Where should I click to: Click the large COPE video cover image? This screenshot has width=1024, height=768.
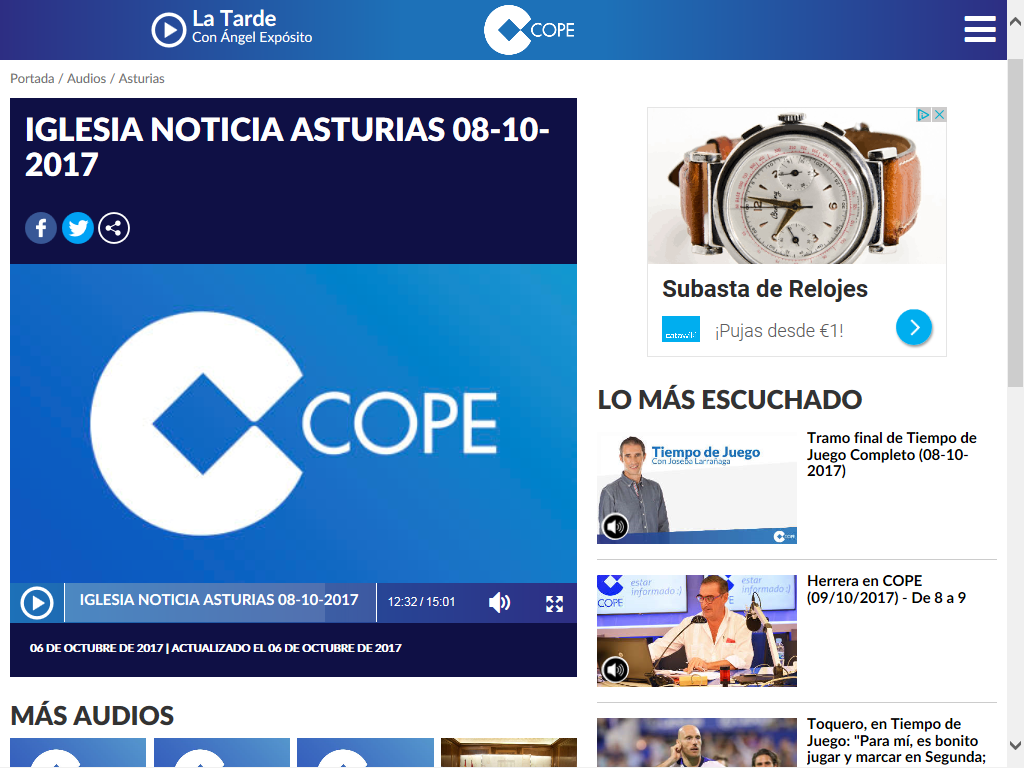(x=293, y=423)
